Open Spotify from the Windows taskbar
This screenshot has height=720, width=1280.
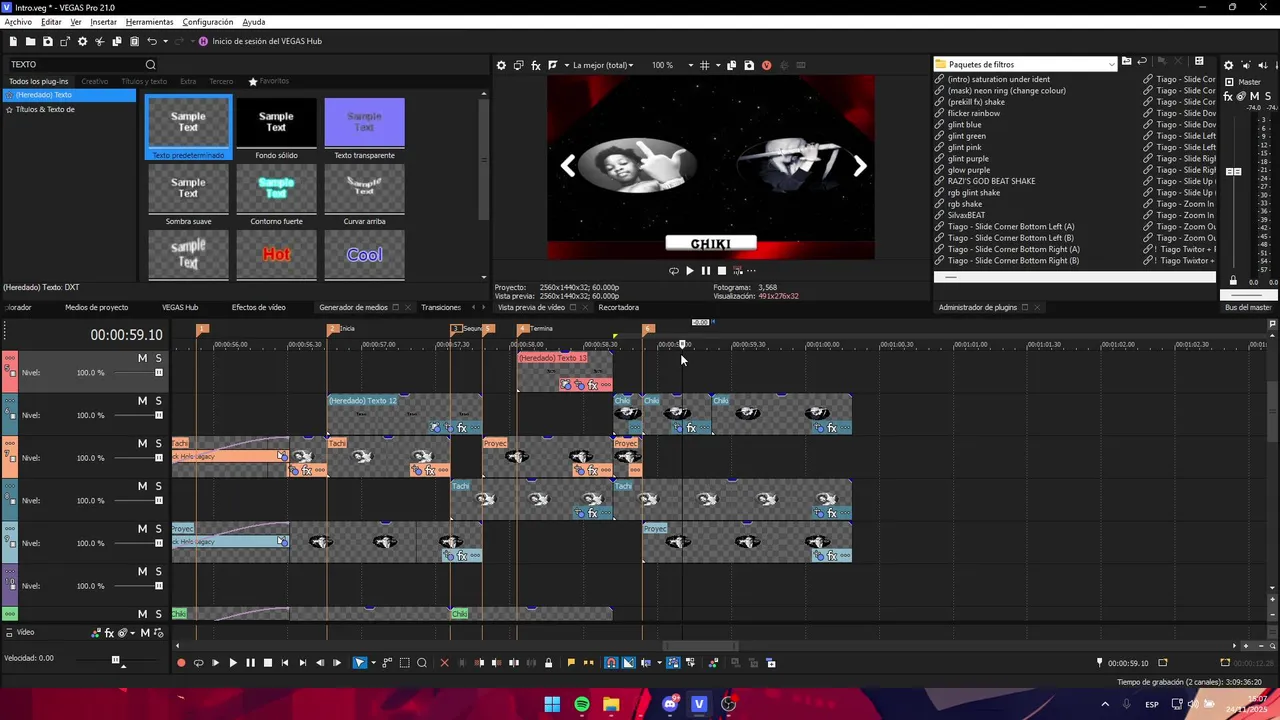tap(582, 704)
